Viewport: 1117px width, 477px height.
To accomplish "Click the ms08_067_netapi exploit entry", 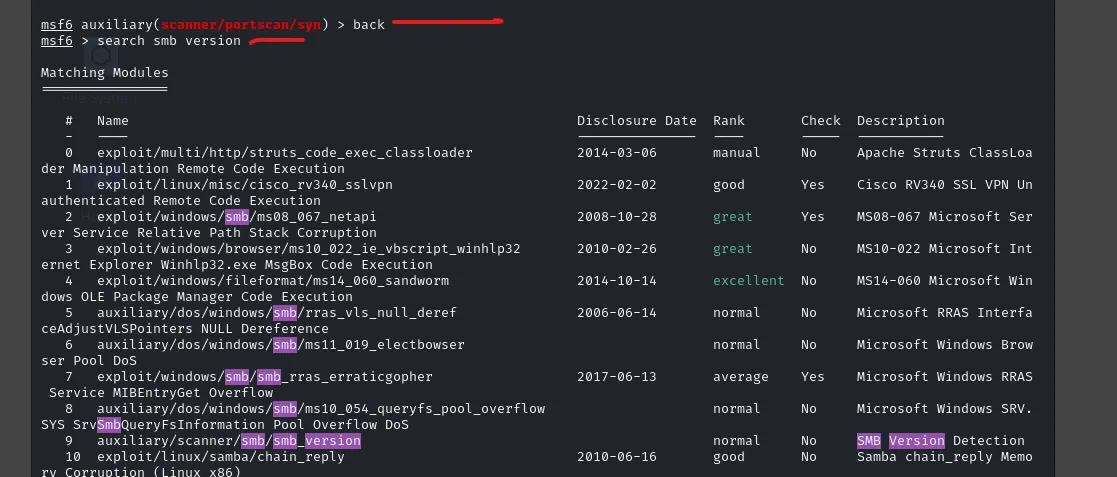I will pos(237,216).
